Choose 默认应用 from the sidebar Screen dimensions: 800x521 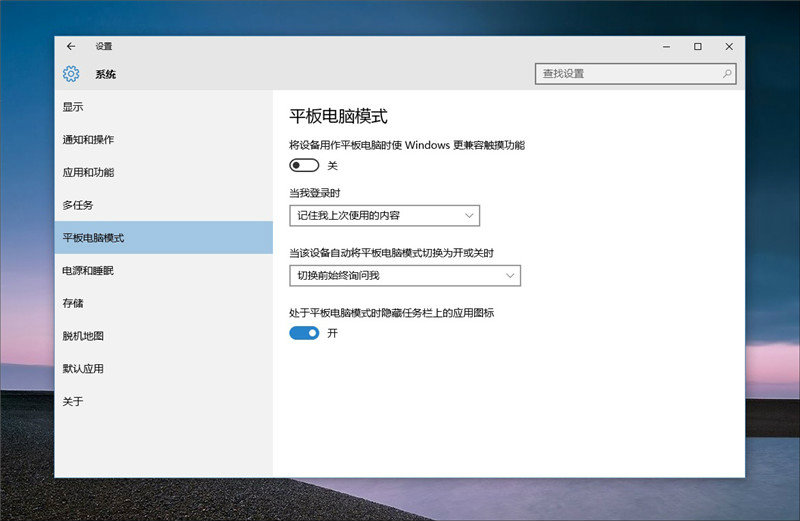[x=83, y=369]
